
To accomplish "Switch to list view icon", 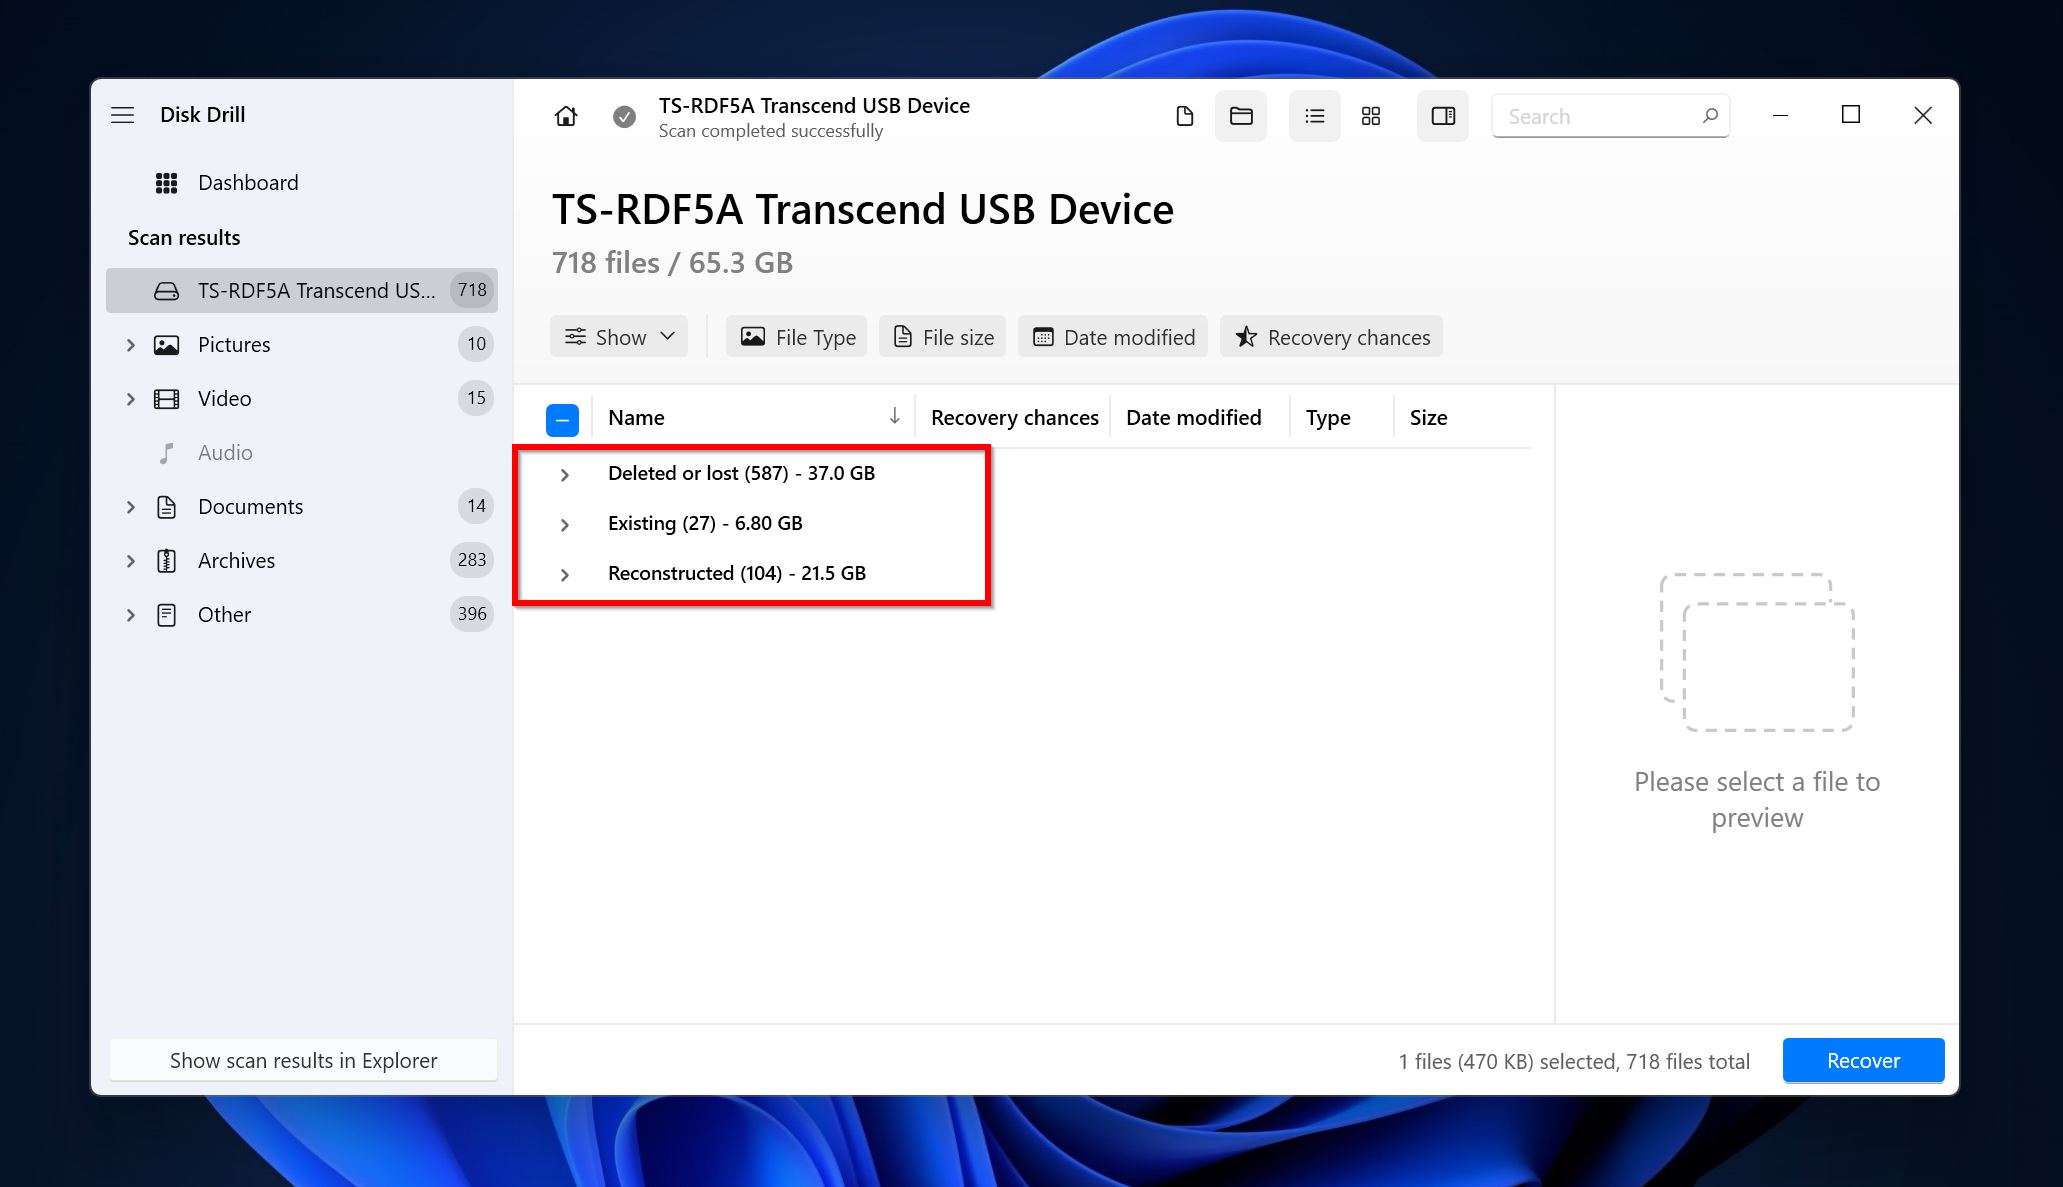I will [x=1312, y=116].
